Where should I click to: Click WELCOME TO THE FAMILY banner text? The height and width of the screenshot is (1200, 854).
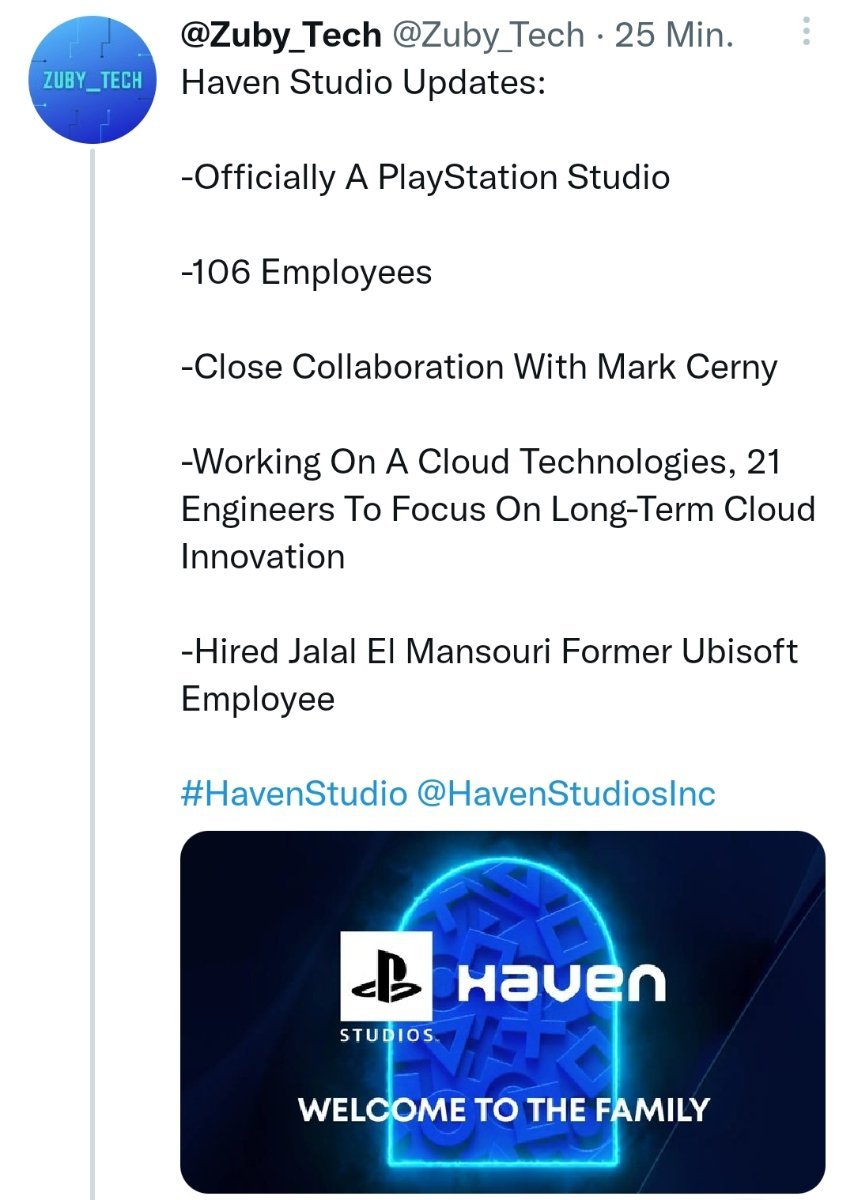tap(503, 1110)
